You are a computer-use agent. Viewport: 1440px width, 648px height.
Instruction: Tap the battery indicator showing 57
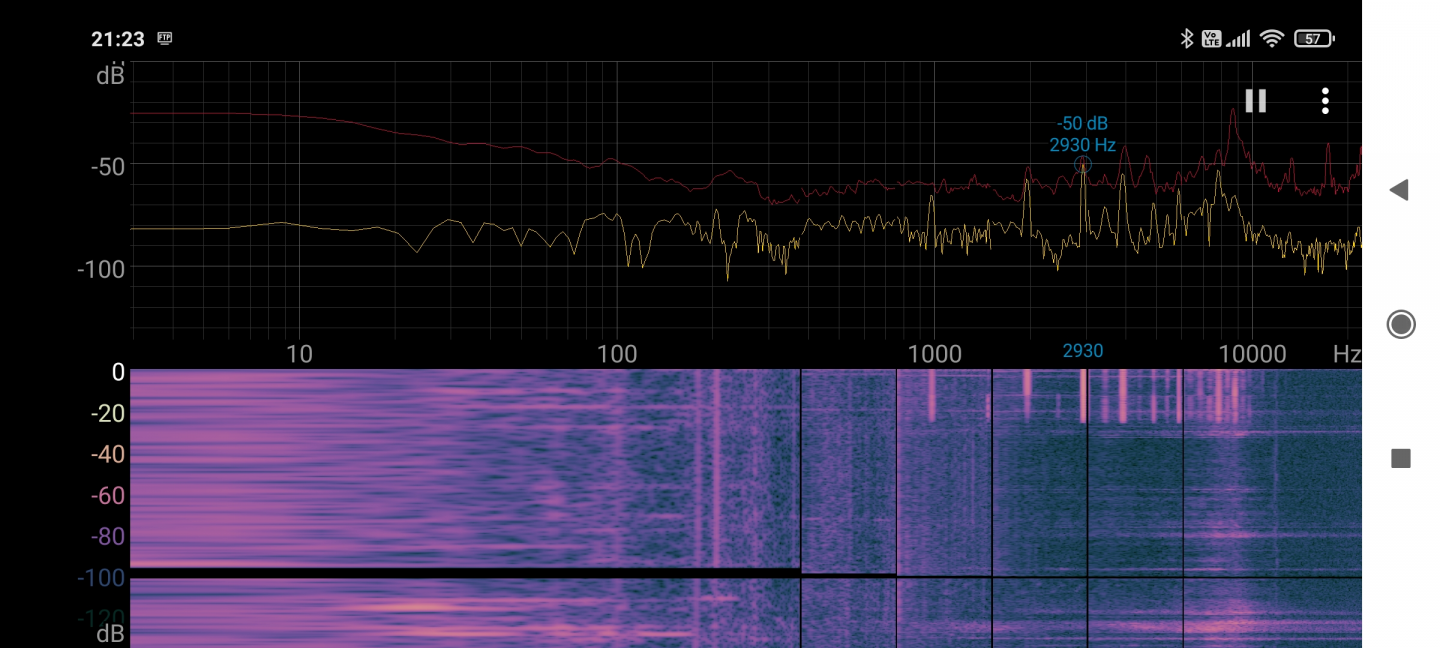coord(1314,39)
